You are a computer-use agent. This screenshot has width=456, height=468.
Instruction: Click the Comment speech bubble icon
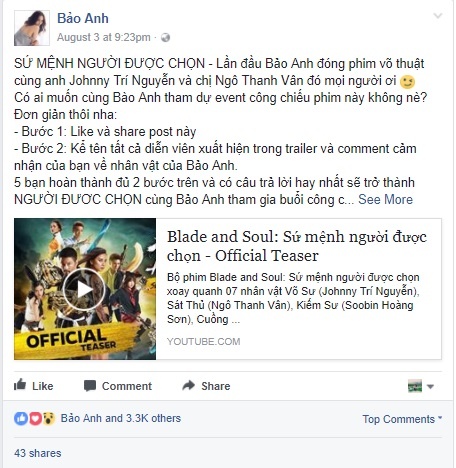tap(90, 386)
